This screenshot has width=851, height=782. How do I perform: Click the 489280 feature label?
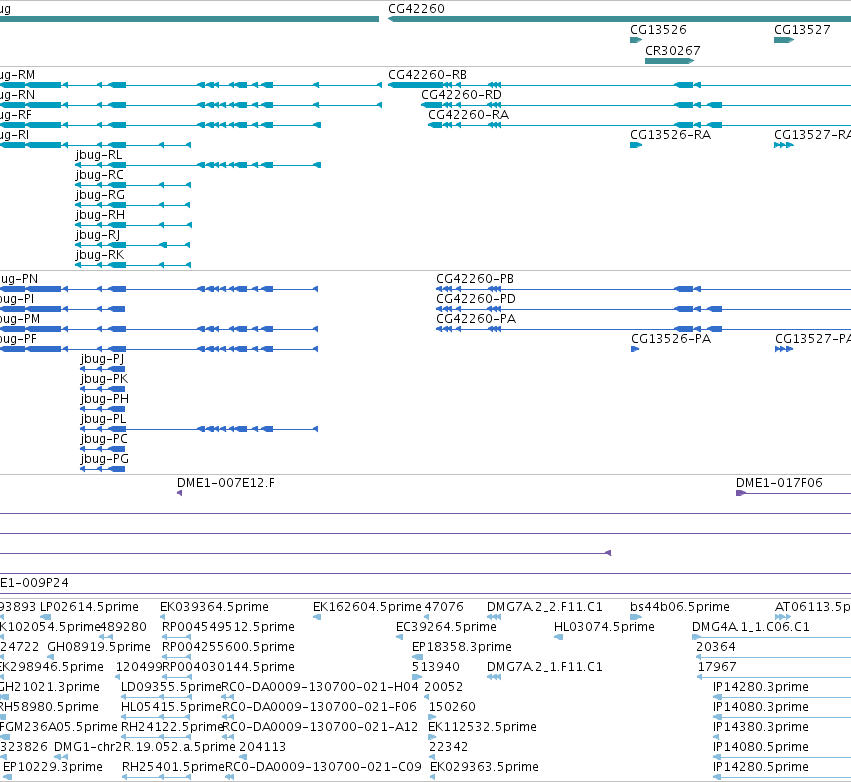click(123, 627)
